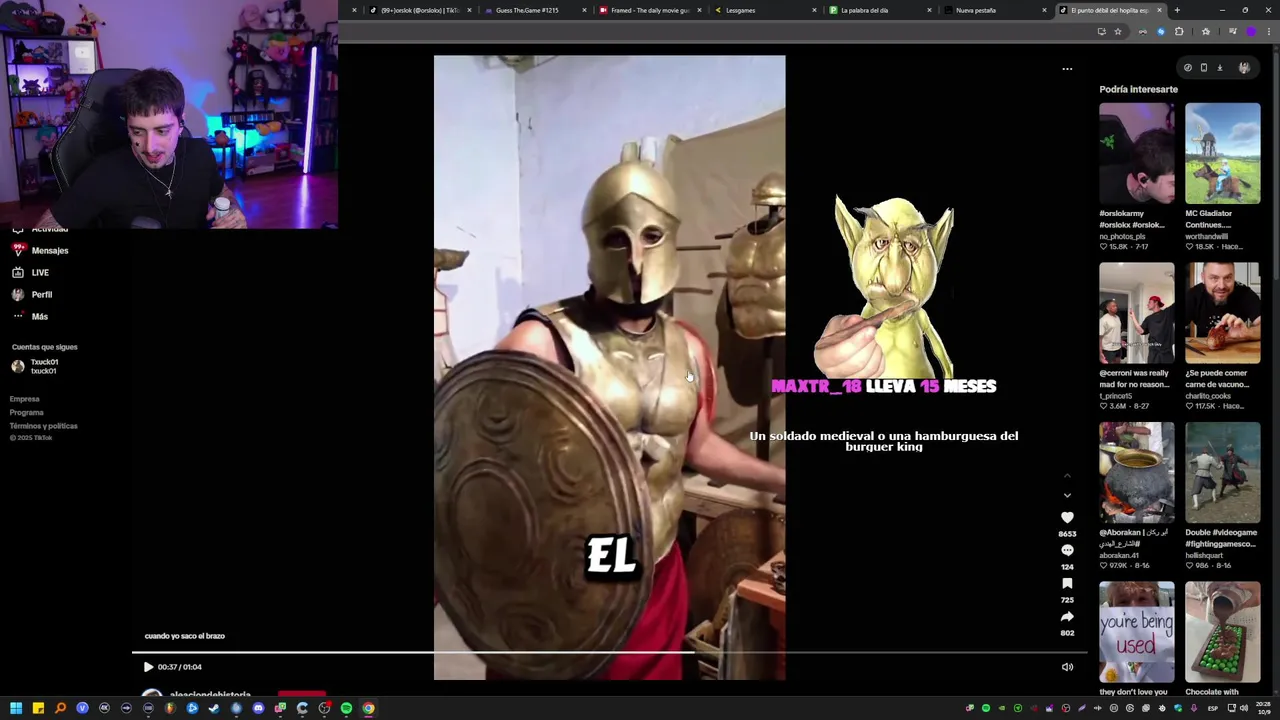Open the charlito_cooks author name

tap(1211, 396)
